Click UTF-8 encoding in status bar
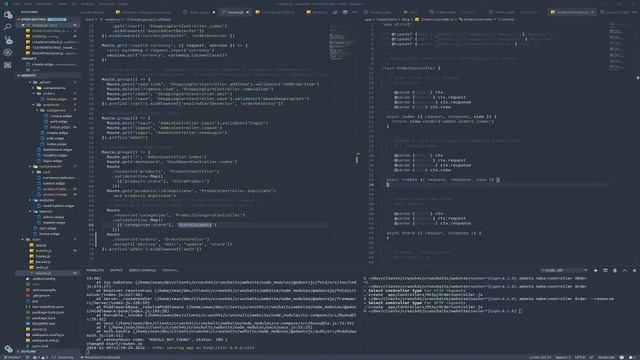This screenshot has width=640, height=360. coord(579,357)
